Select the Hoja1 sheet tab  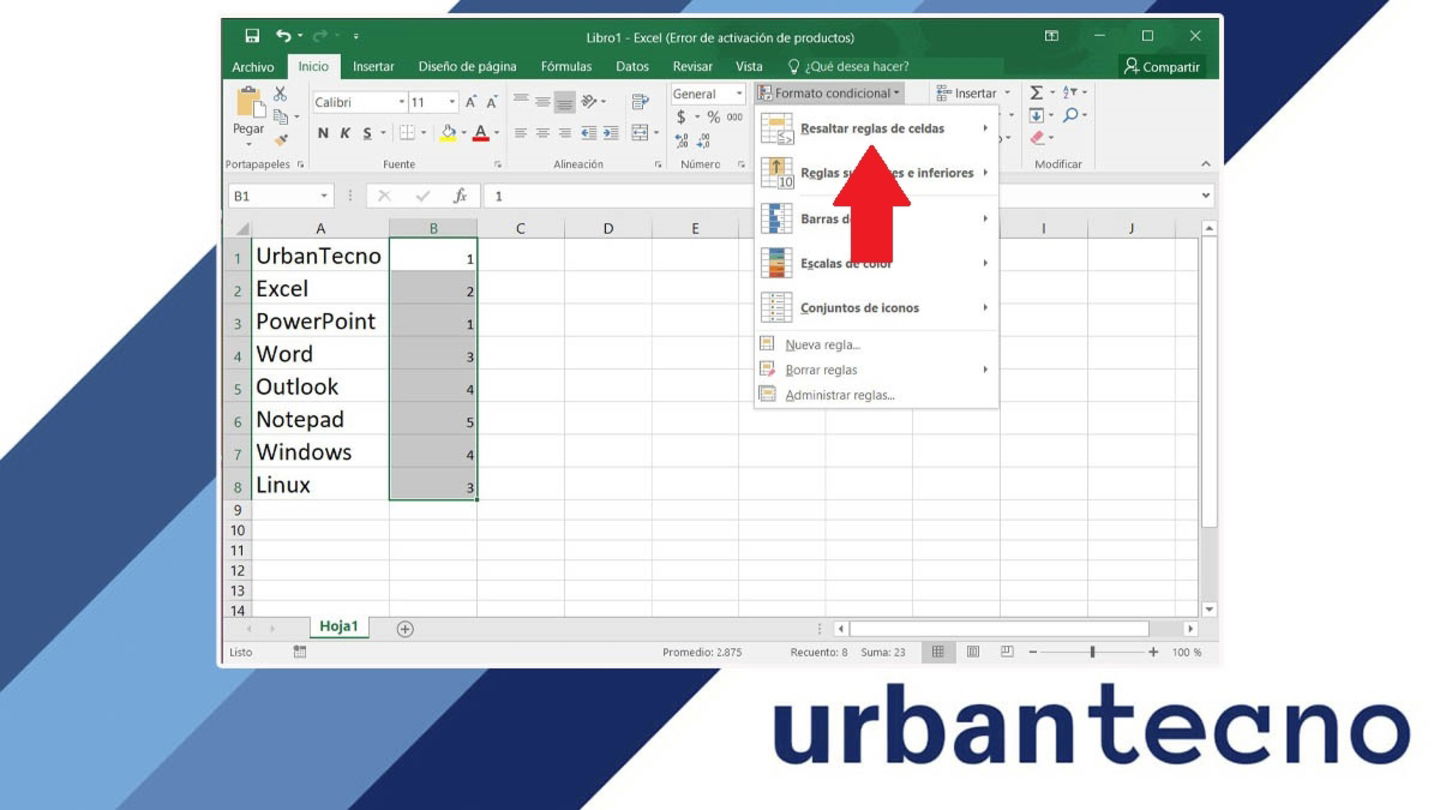[339, 626]
